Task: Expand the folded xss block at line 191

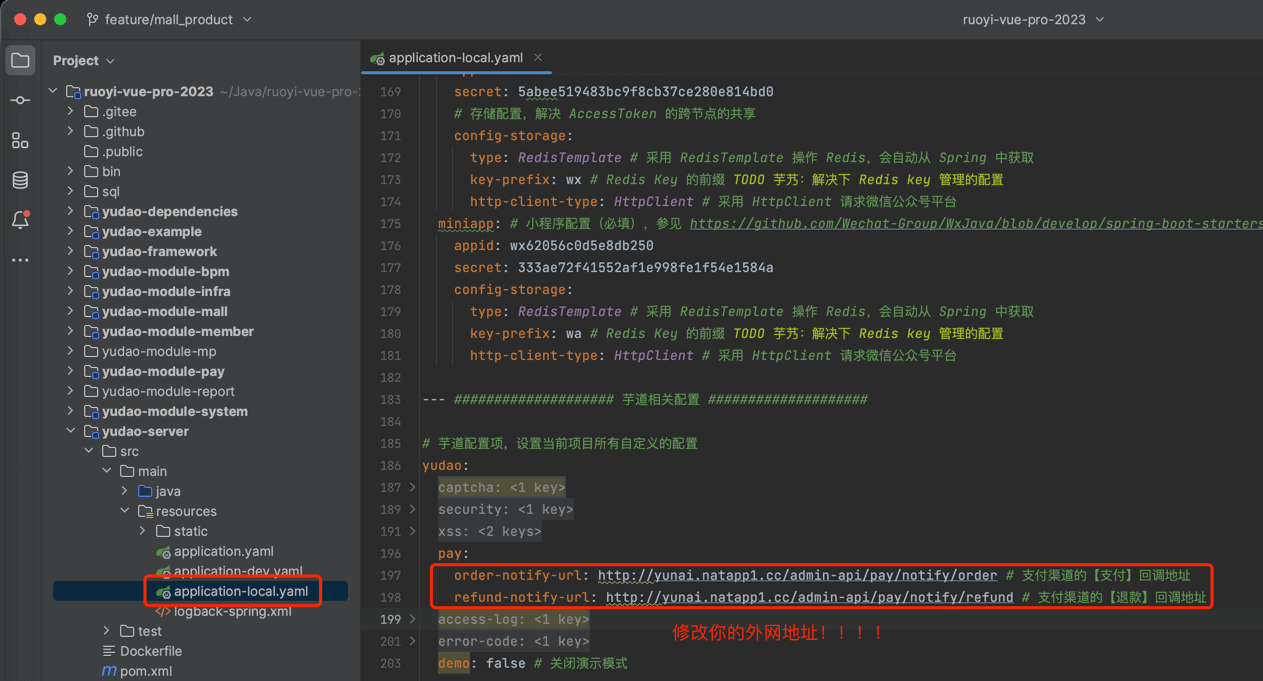Action: tap(412, 531)
